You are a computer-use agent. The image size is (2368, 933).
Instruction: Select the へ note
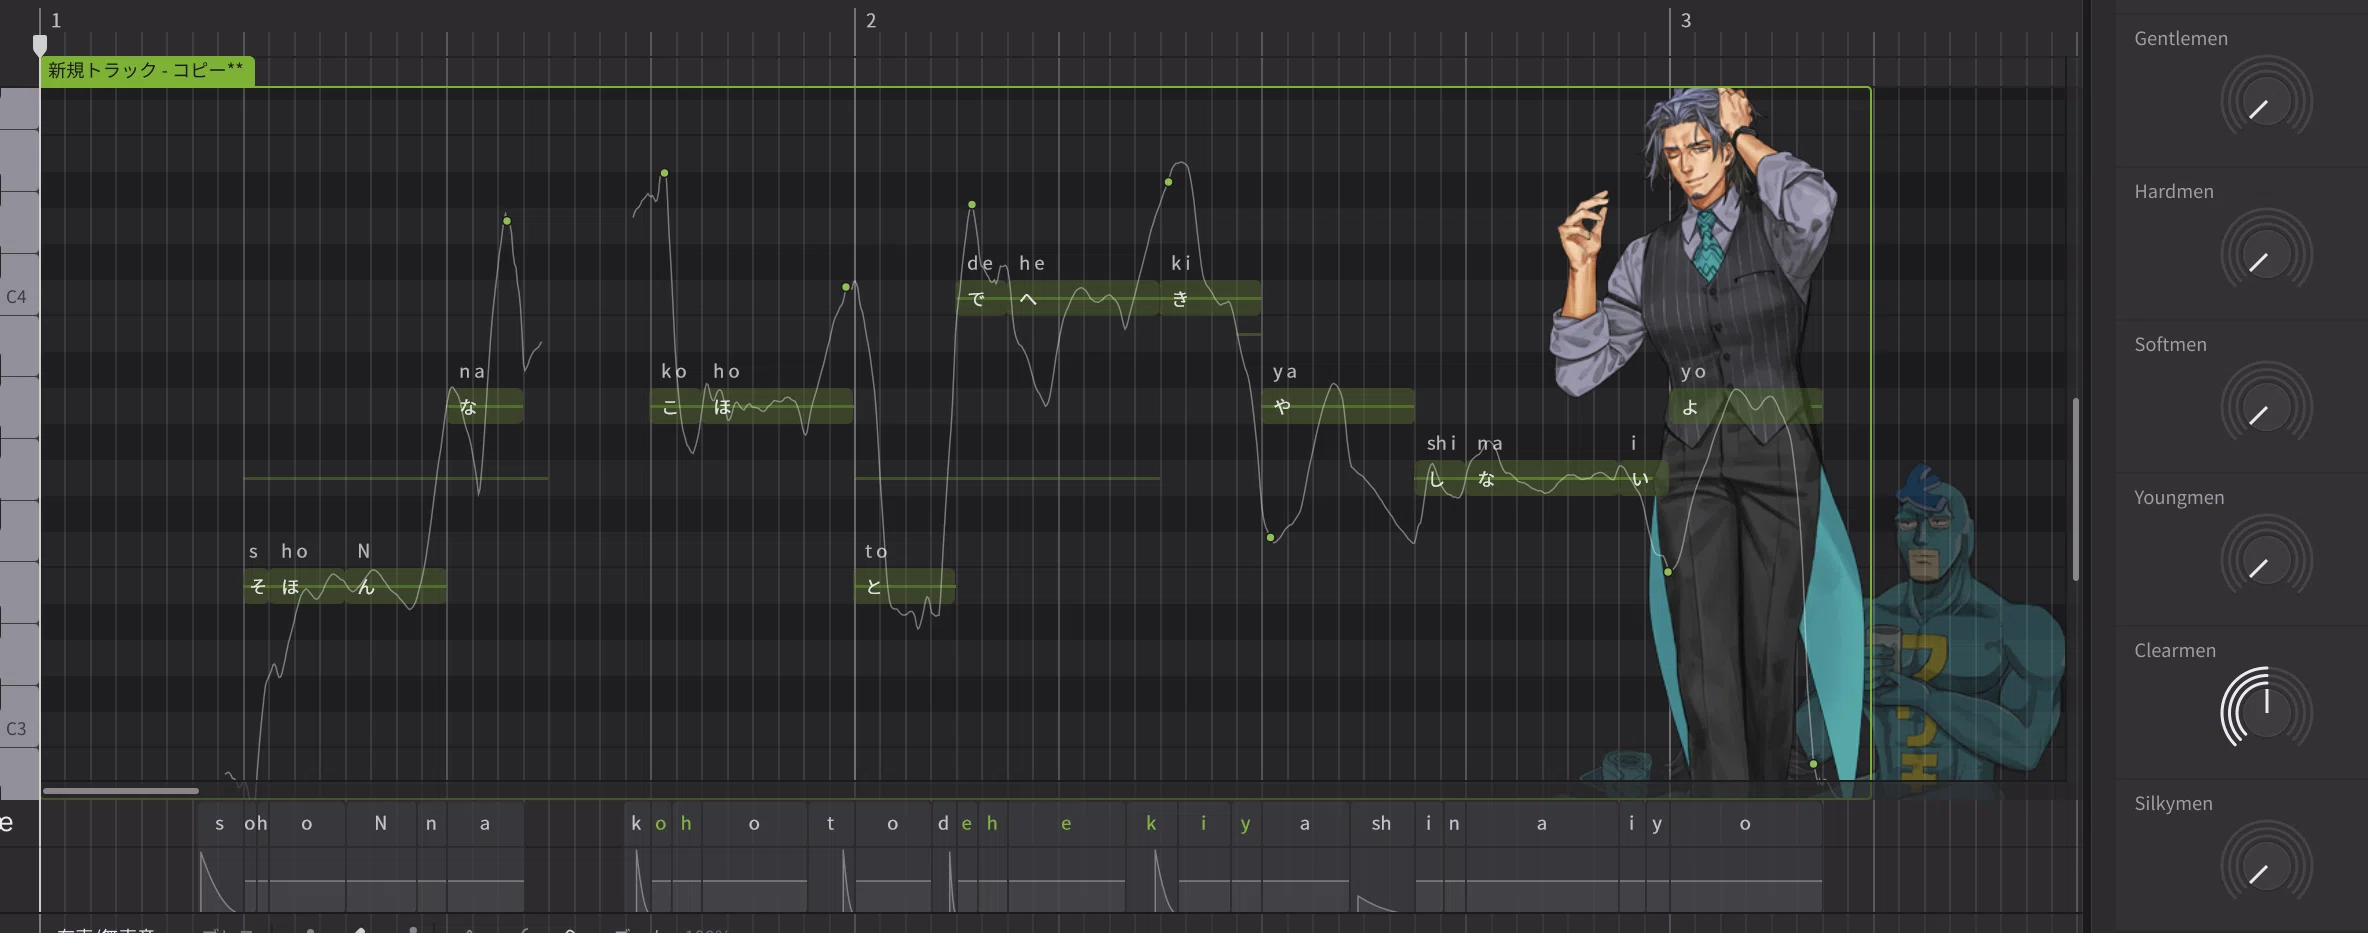pyautogui.click(x=1084, y=298)
